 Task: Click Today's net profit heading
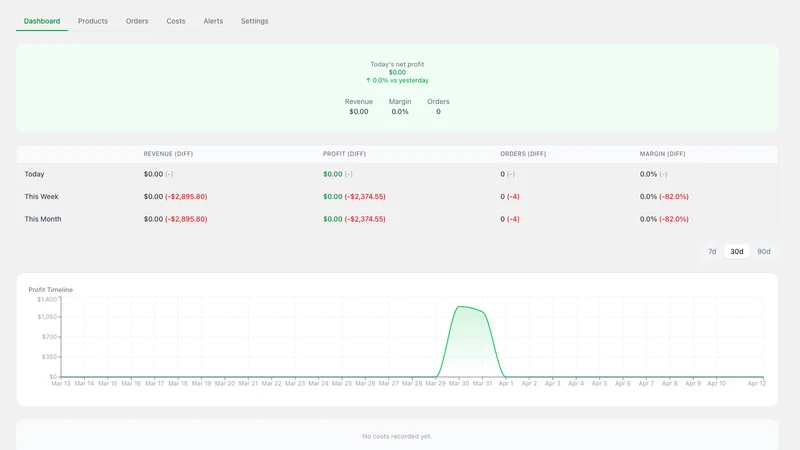(x=397, y=64)
